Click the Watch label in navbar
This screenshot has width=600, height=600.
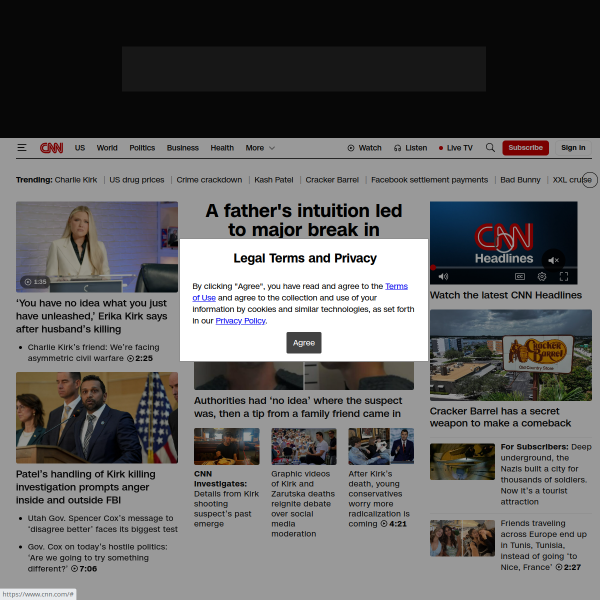(x=370, y=148)
